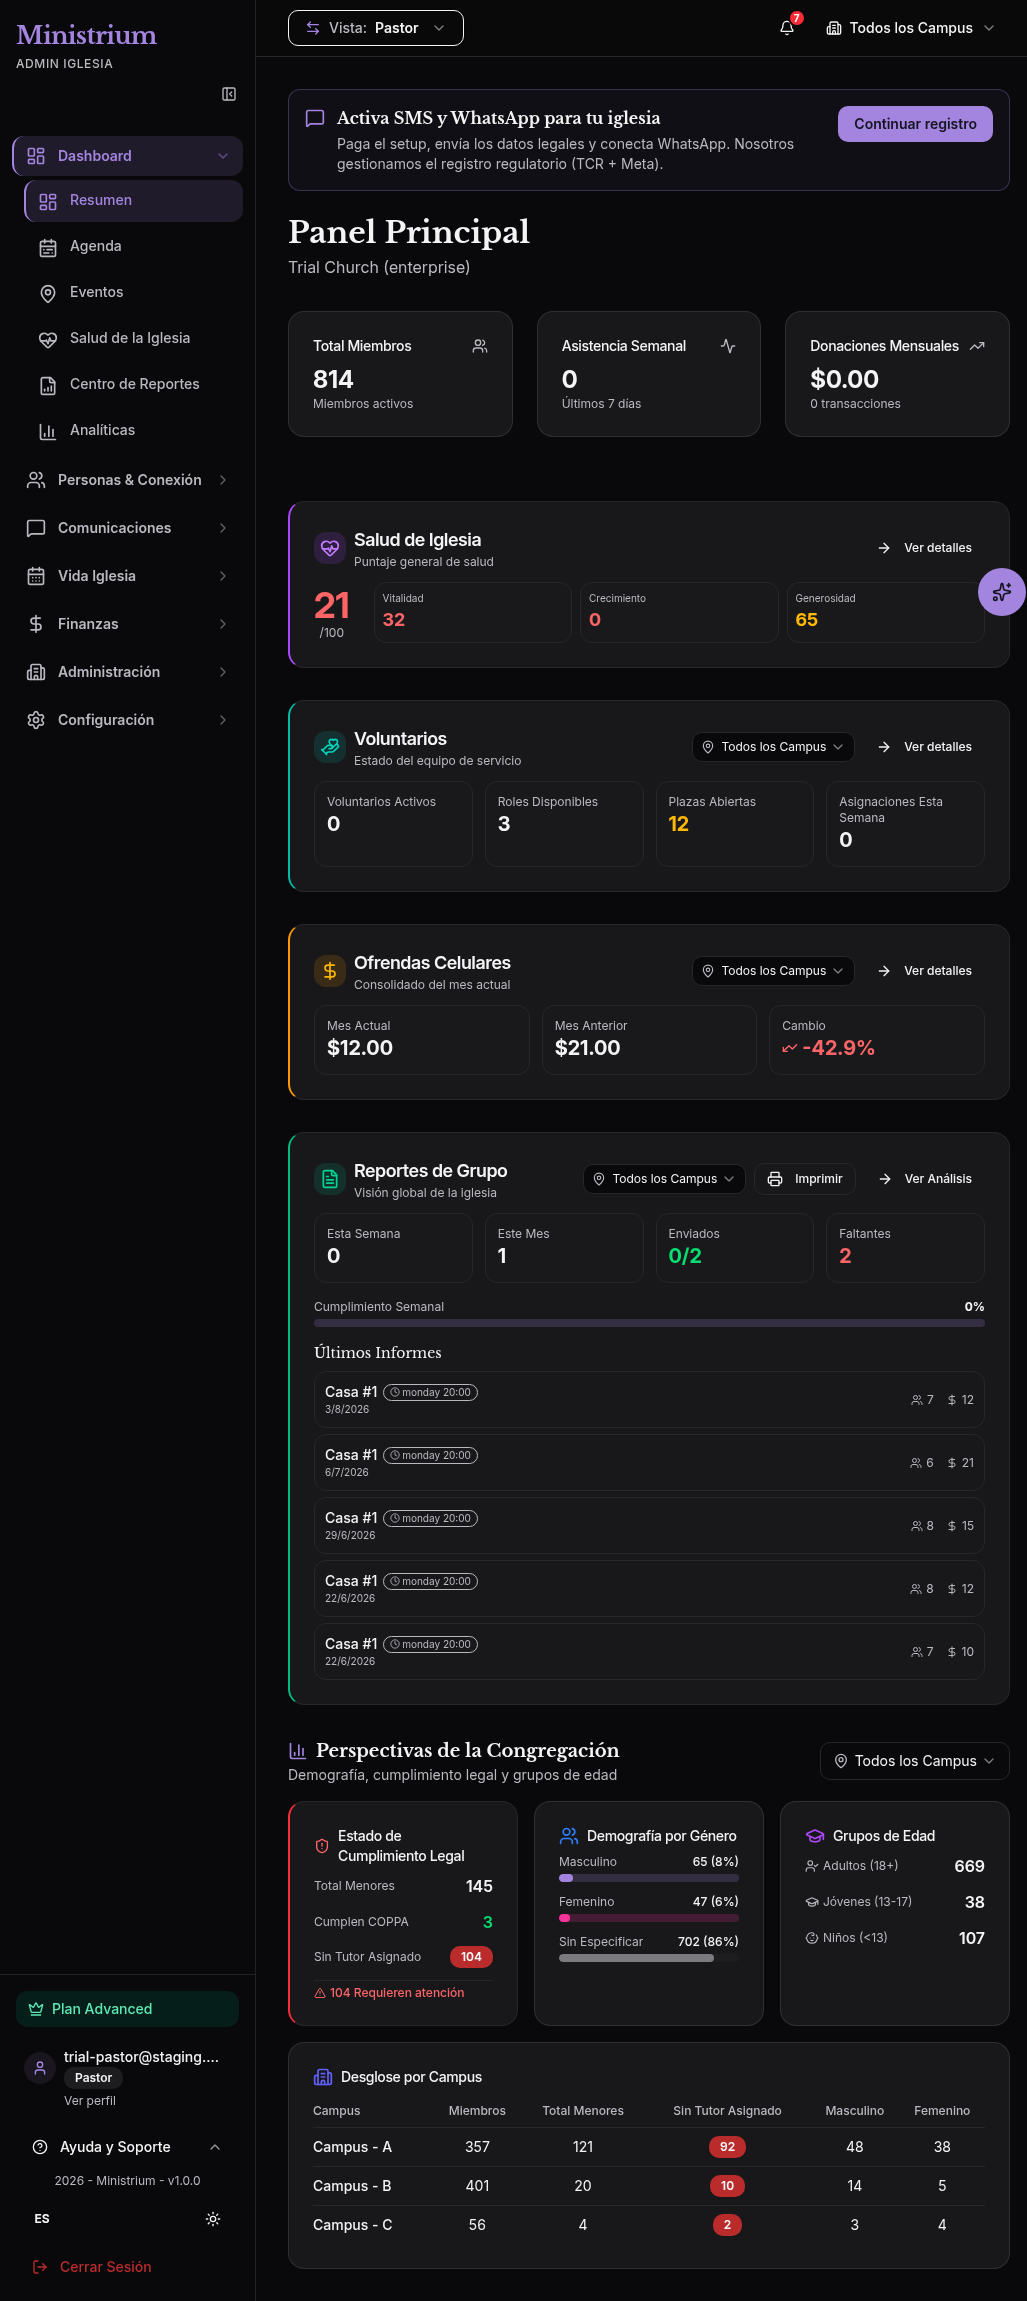1027x2301 pixels.
Task: Open Reportes de Grupo campus filter
Action: point(664,1179)
